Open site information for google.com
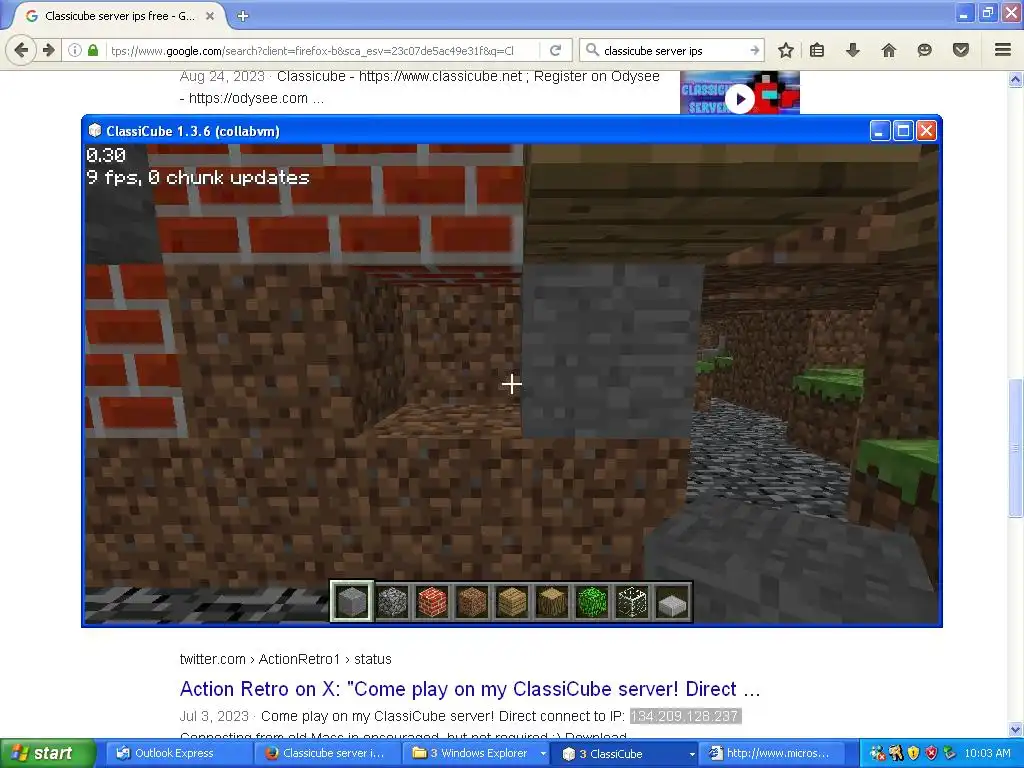 pyautogui.click(x=75, y=50)
